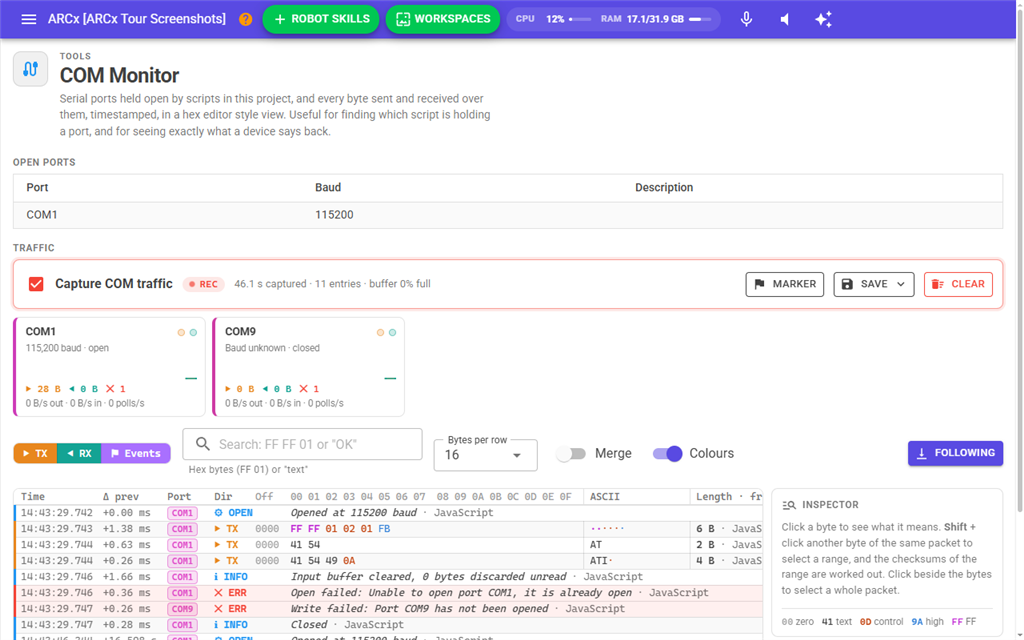Click the FB byte in the first TX row
Screen dimensions: 1024x640
click(x=384, y=529)
